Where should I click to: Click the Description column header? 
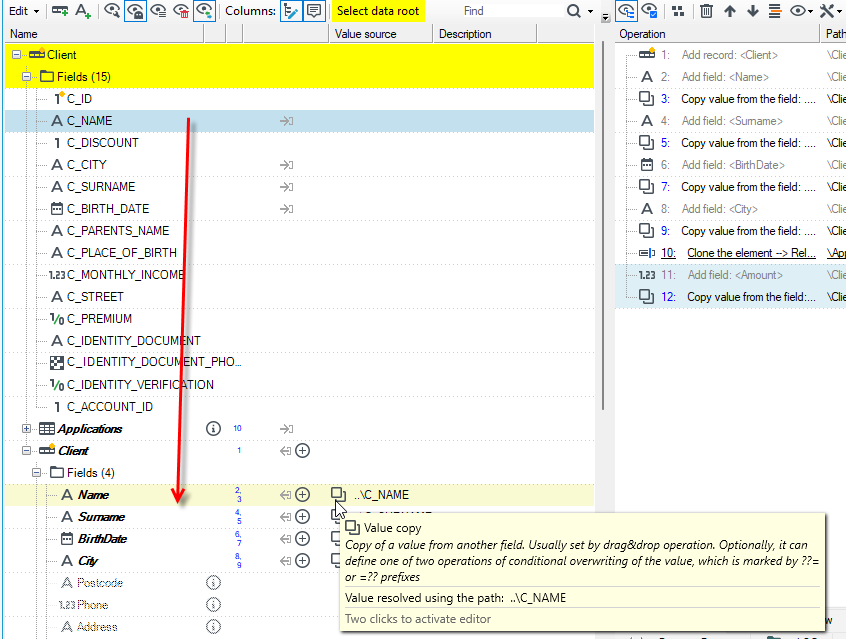[484, 34]
